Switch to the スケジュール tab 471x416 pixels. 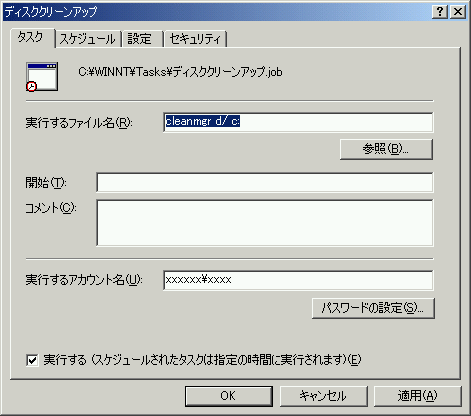pyautogui.click(x=87, y=39)
